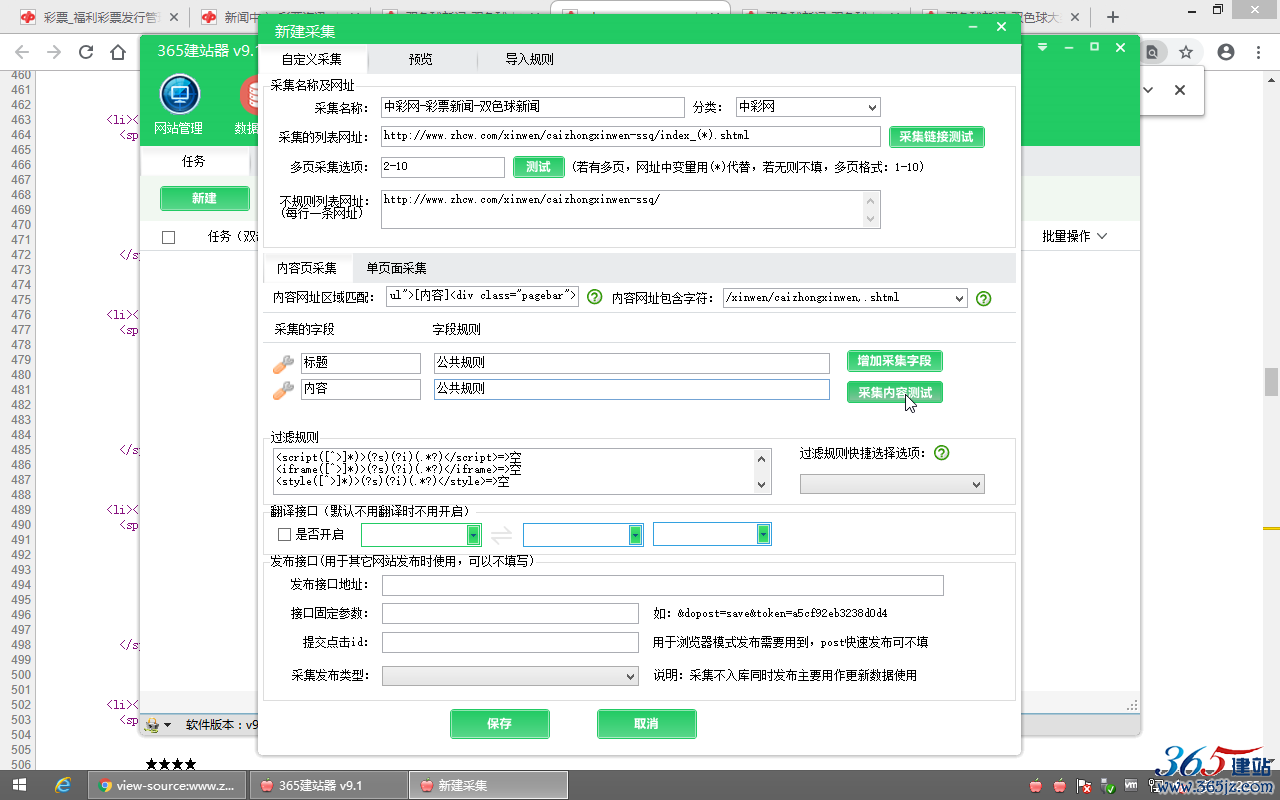Click the 数据 icon in 365建站器 toolbar
This screenshot has width=1280, height=800.
click(249, 95)
